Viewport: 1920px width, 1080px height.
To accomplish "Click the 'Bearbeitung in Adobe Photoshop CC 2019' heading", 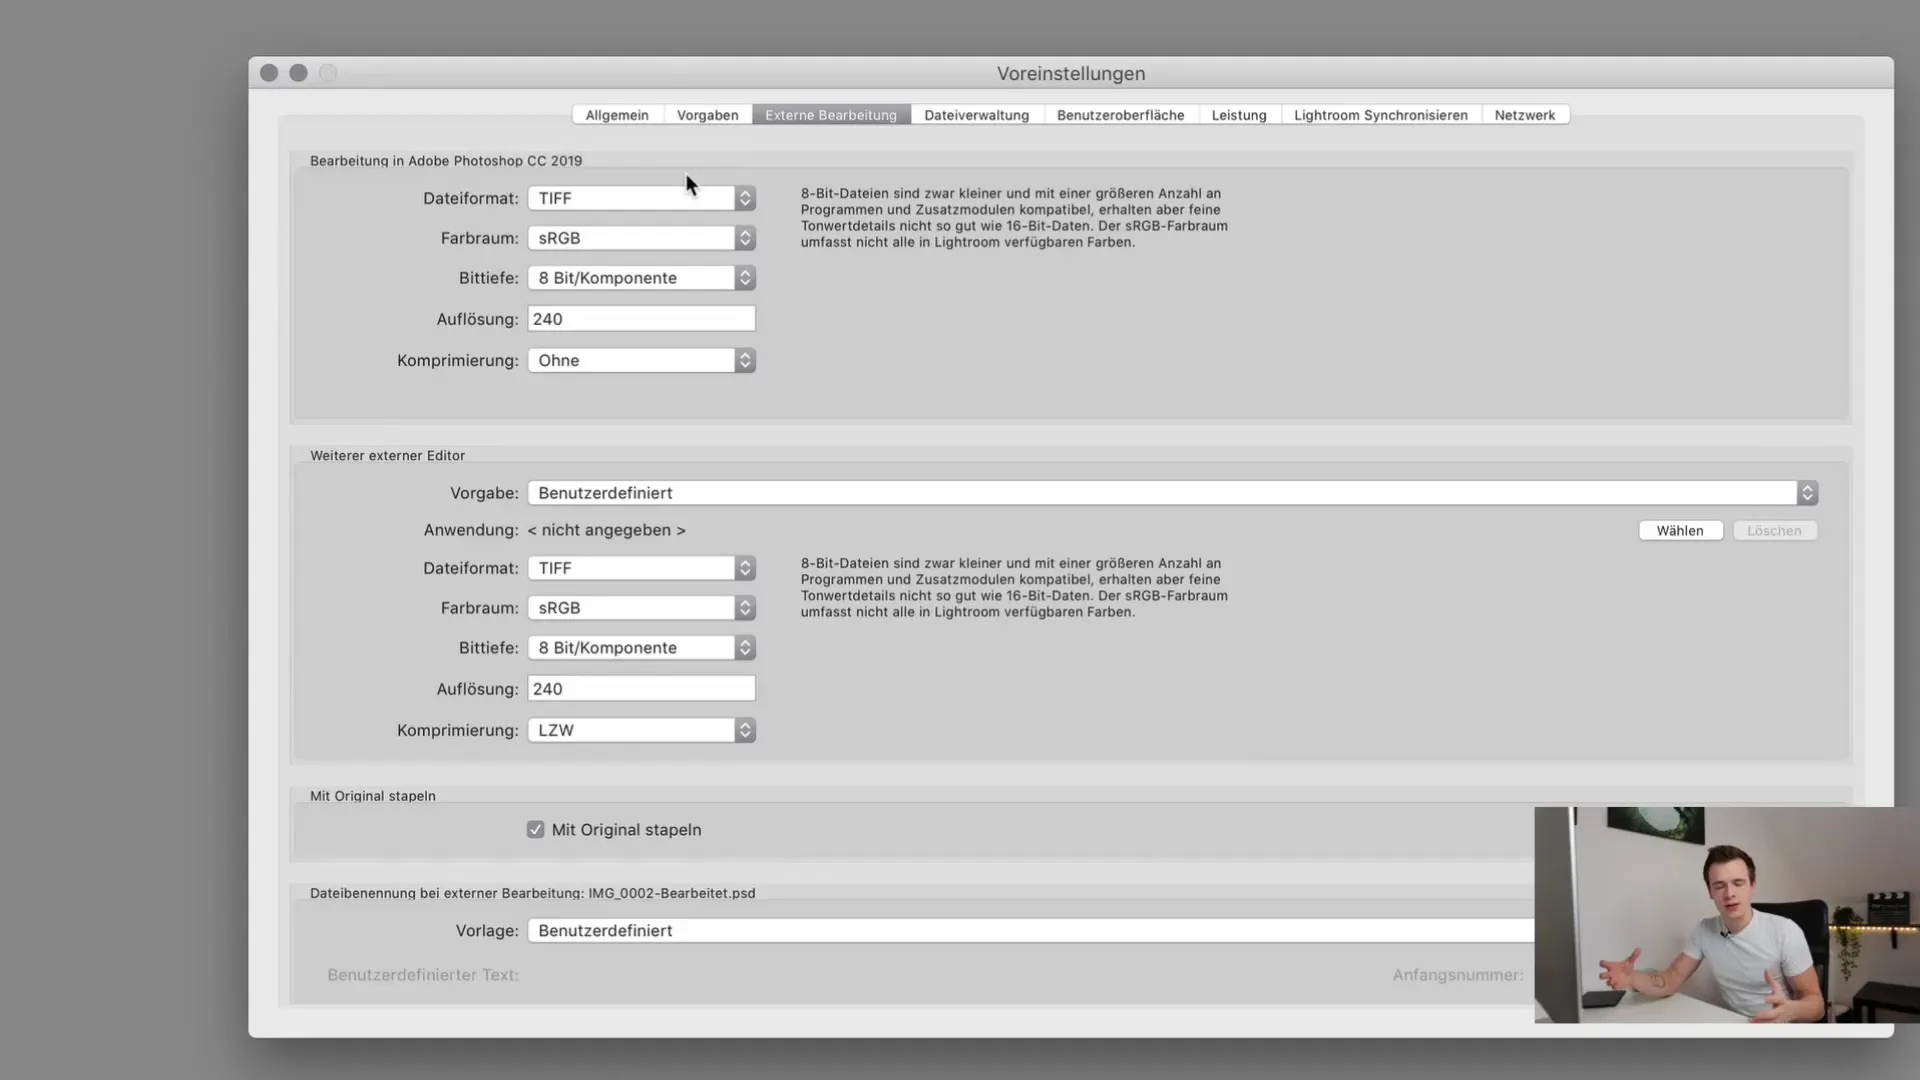I will point(446,160).
